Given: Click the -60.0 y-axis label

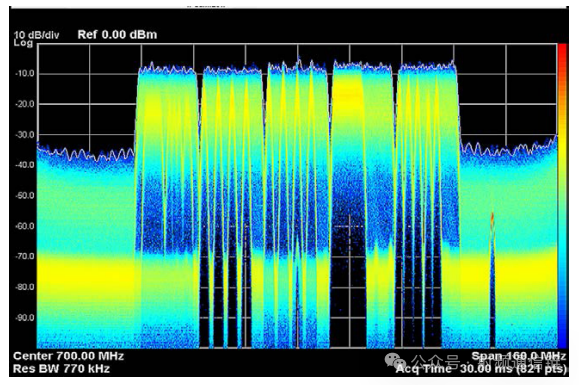Looking at the screenshot, I should pyautogui.click(x=24, y=226).
